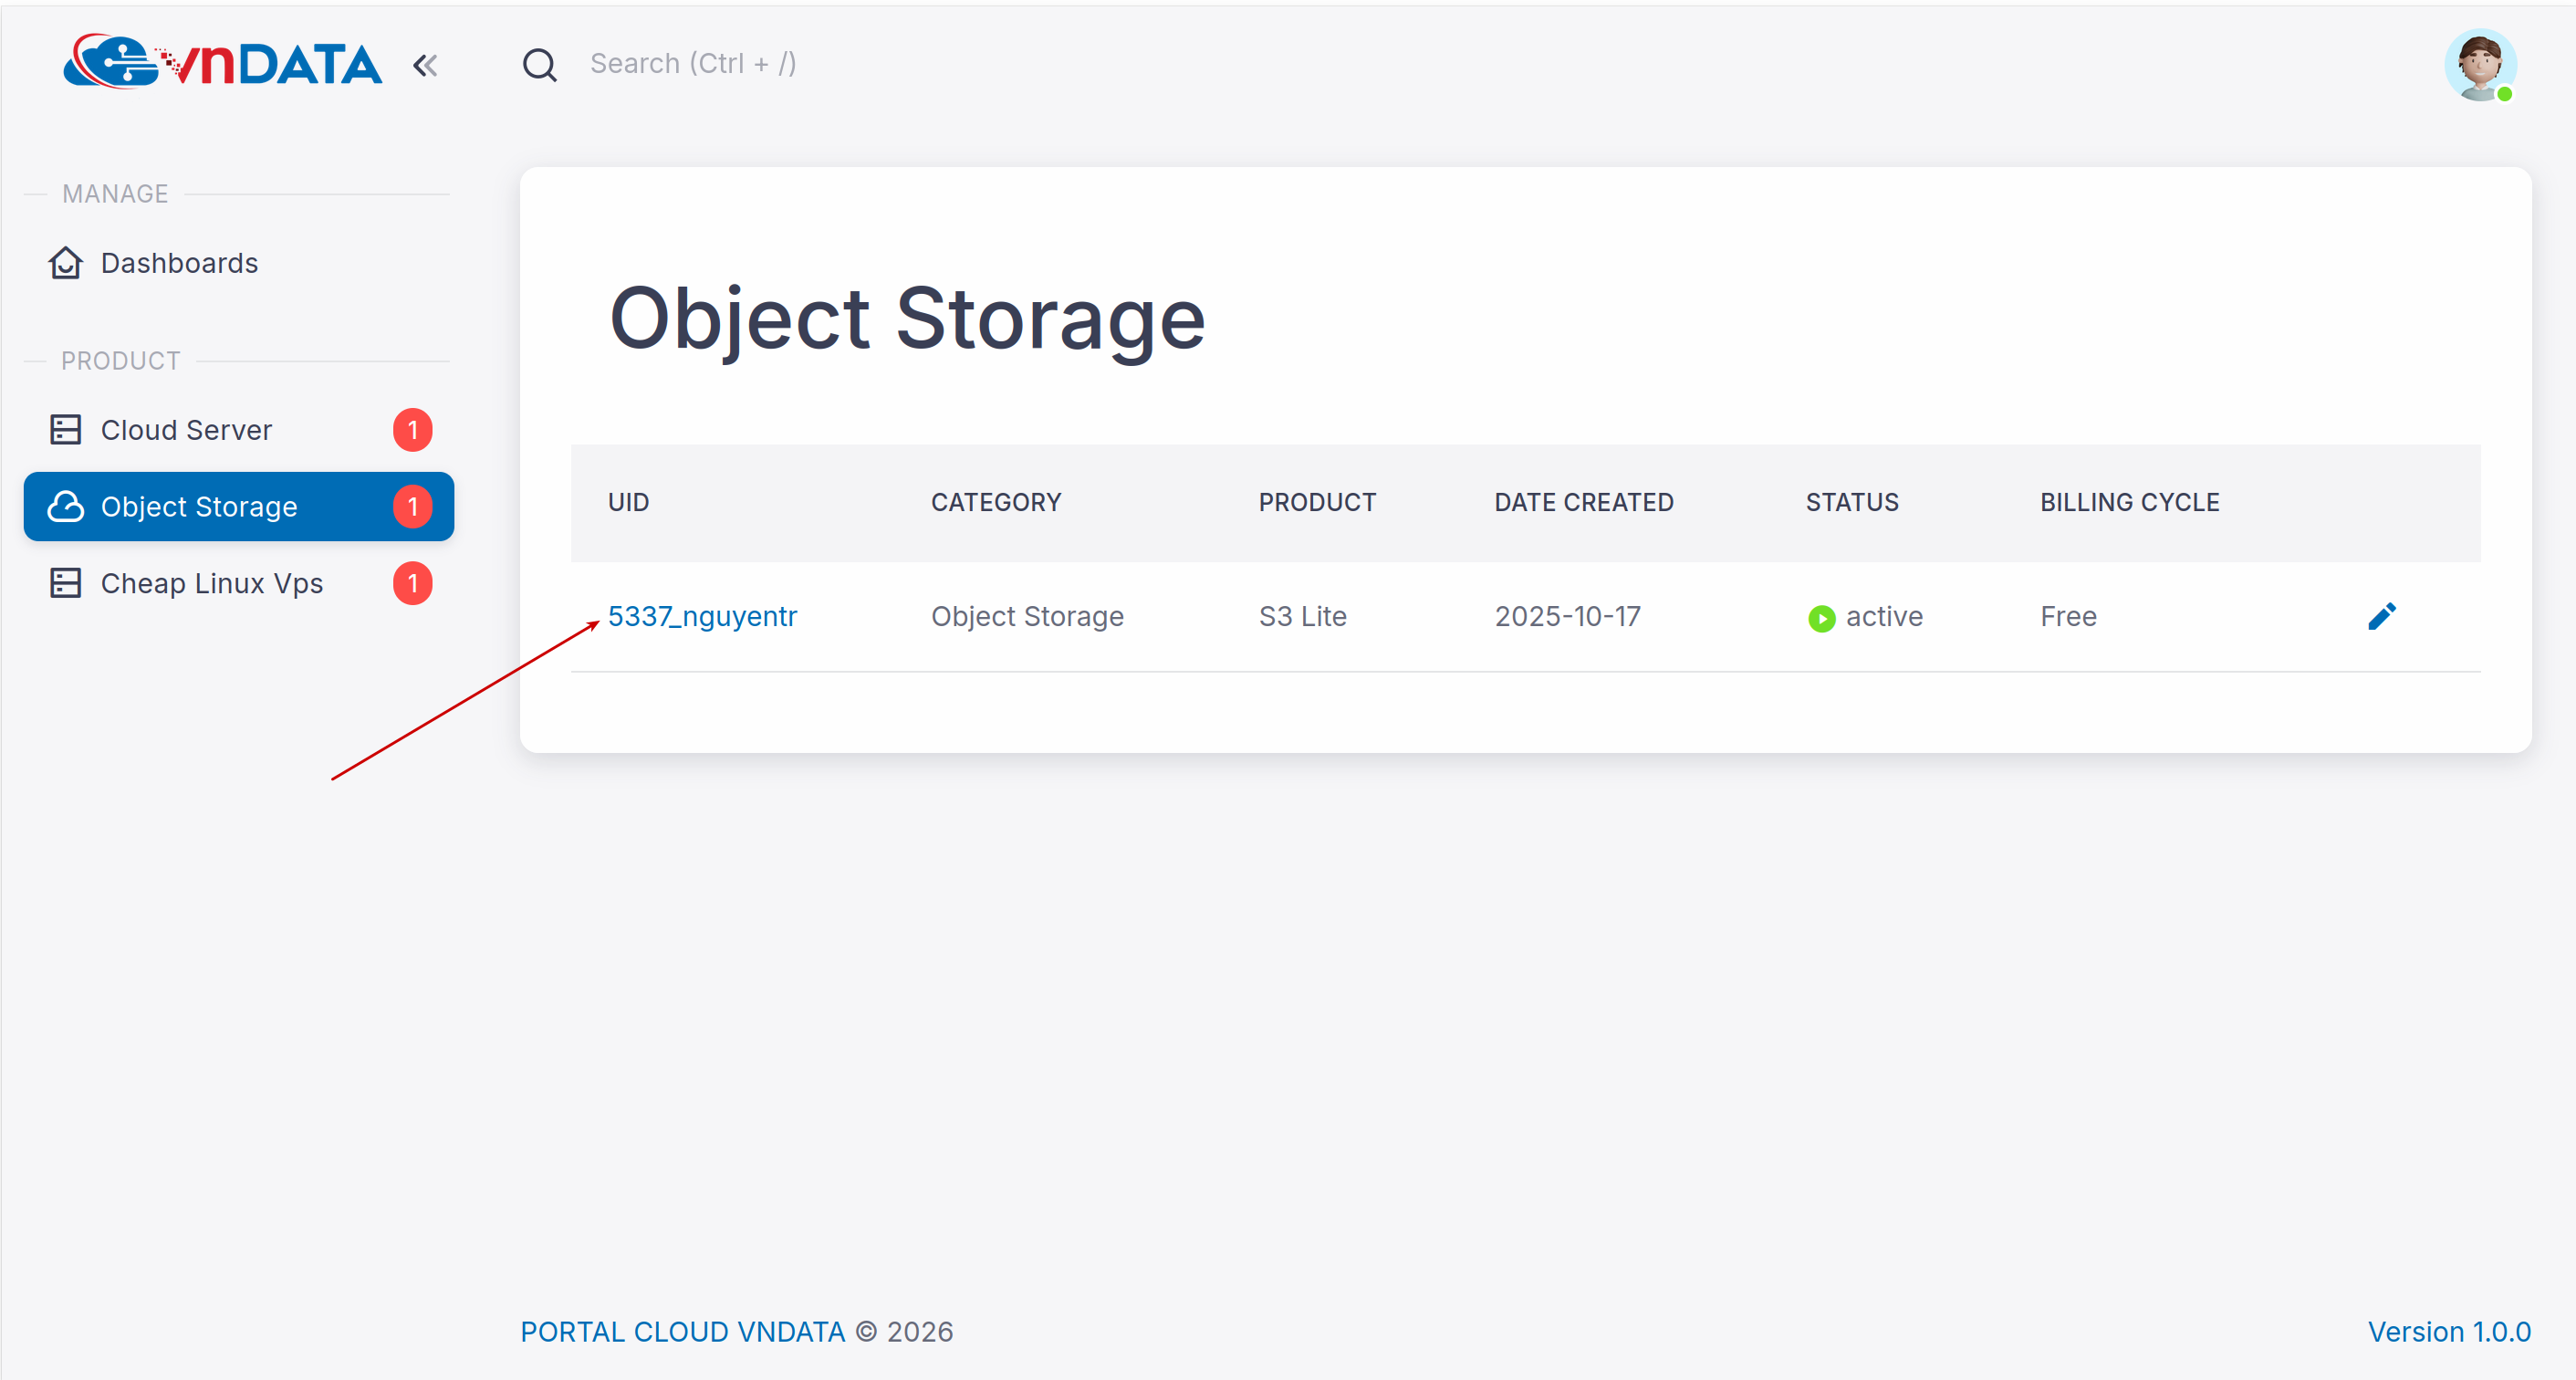The image size is (2576, 1380).
Task: Open the user avatar menu
Action: click(x=2480, y=65)
